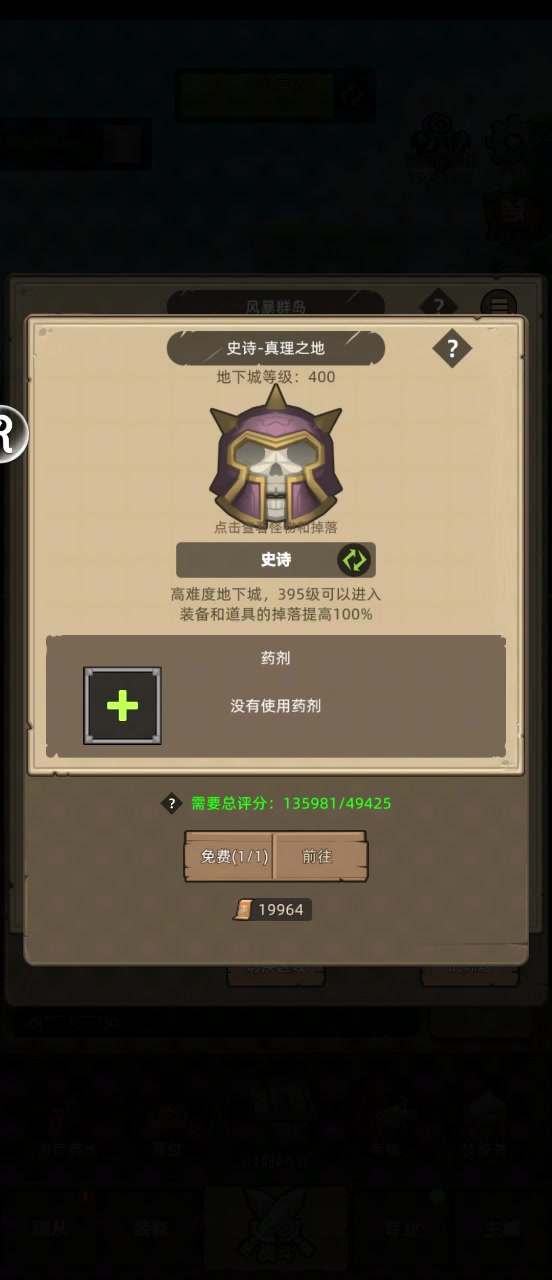Click the 前往 button
This screenshot has height=1280, width=552.
[320, 857]
